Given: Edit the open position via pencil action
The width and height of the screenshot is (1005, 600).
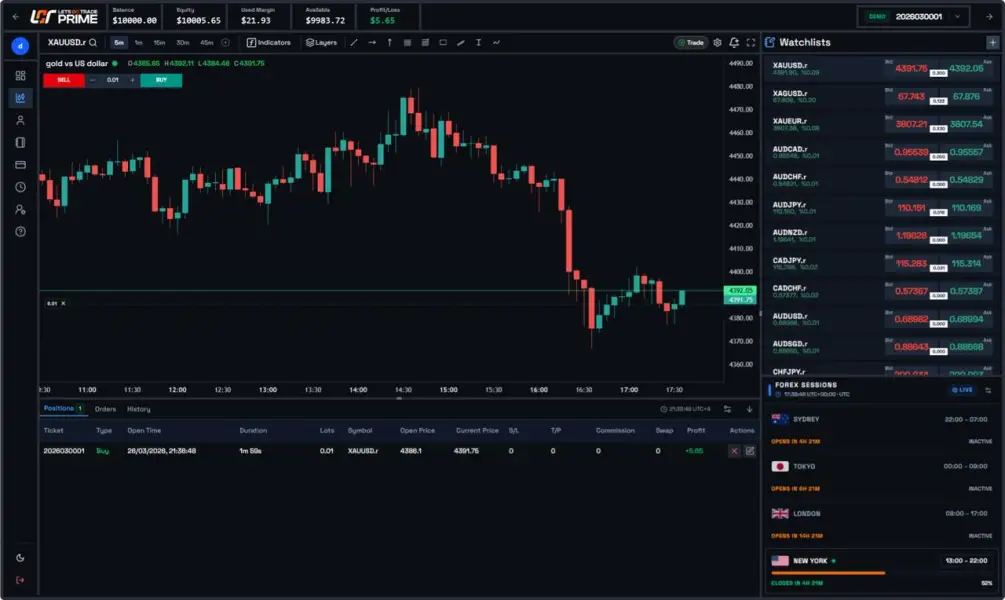Looking at the screenshot, I should [x=749, y=451].
